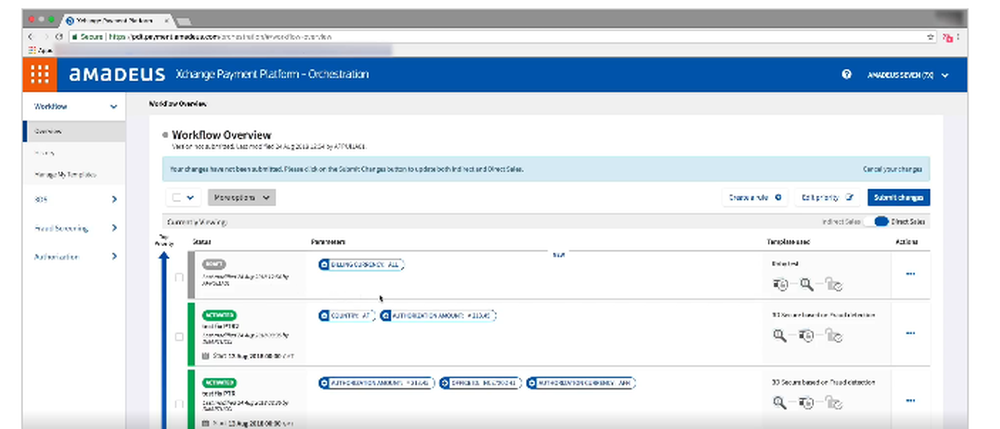Click the Activated badge in the third rule row
Image resolution: width=1000 pixels, height=429 pixels.
[x=220, y=382]
